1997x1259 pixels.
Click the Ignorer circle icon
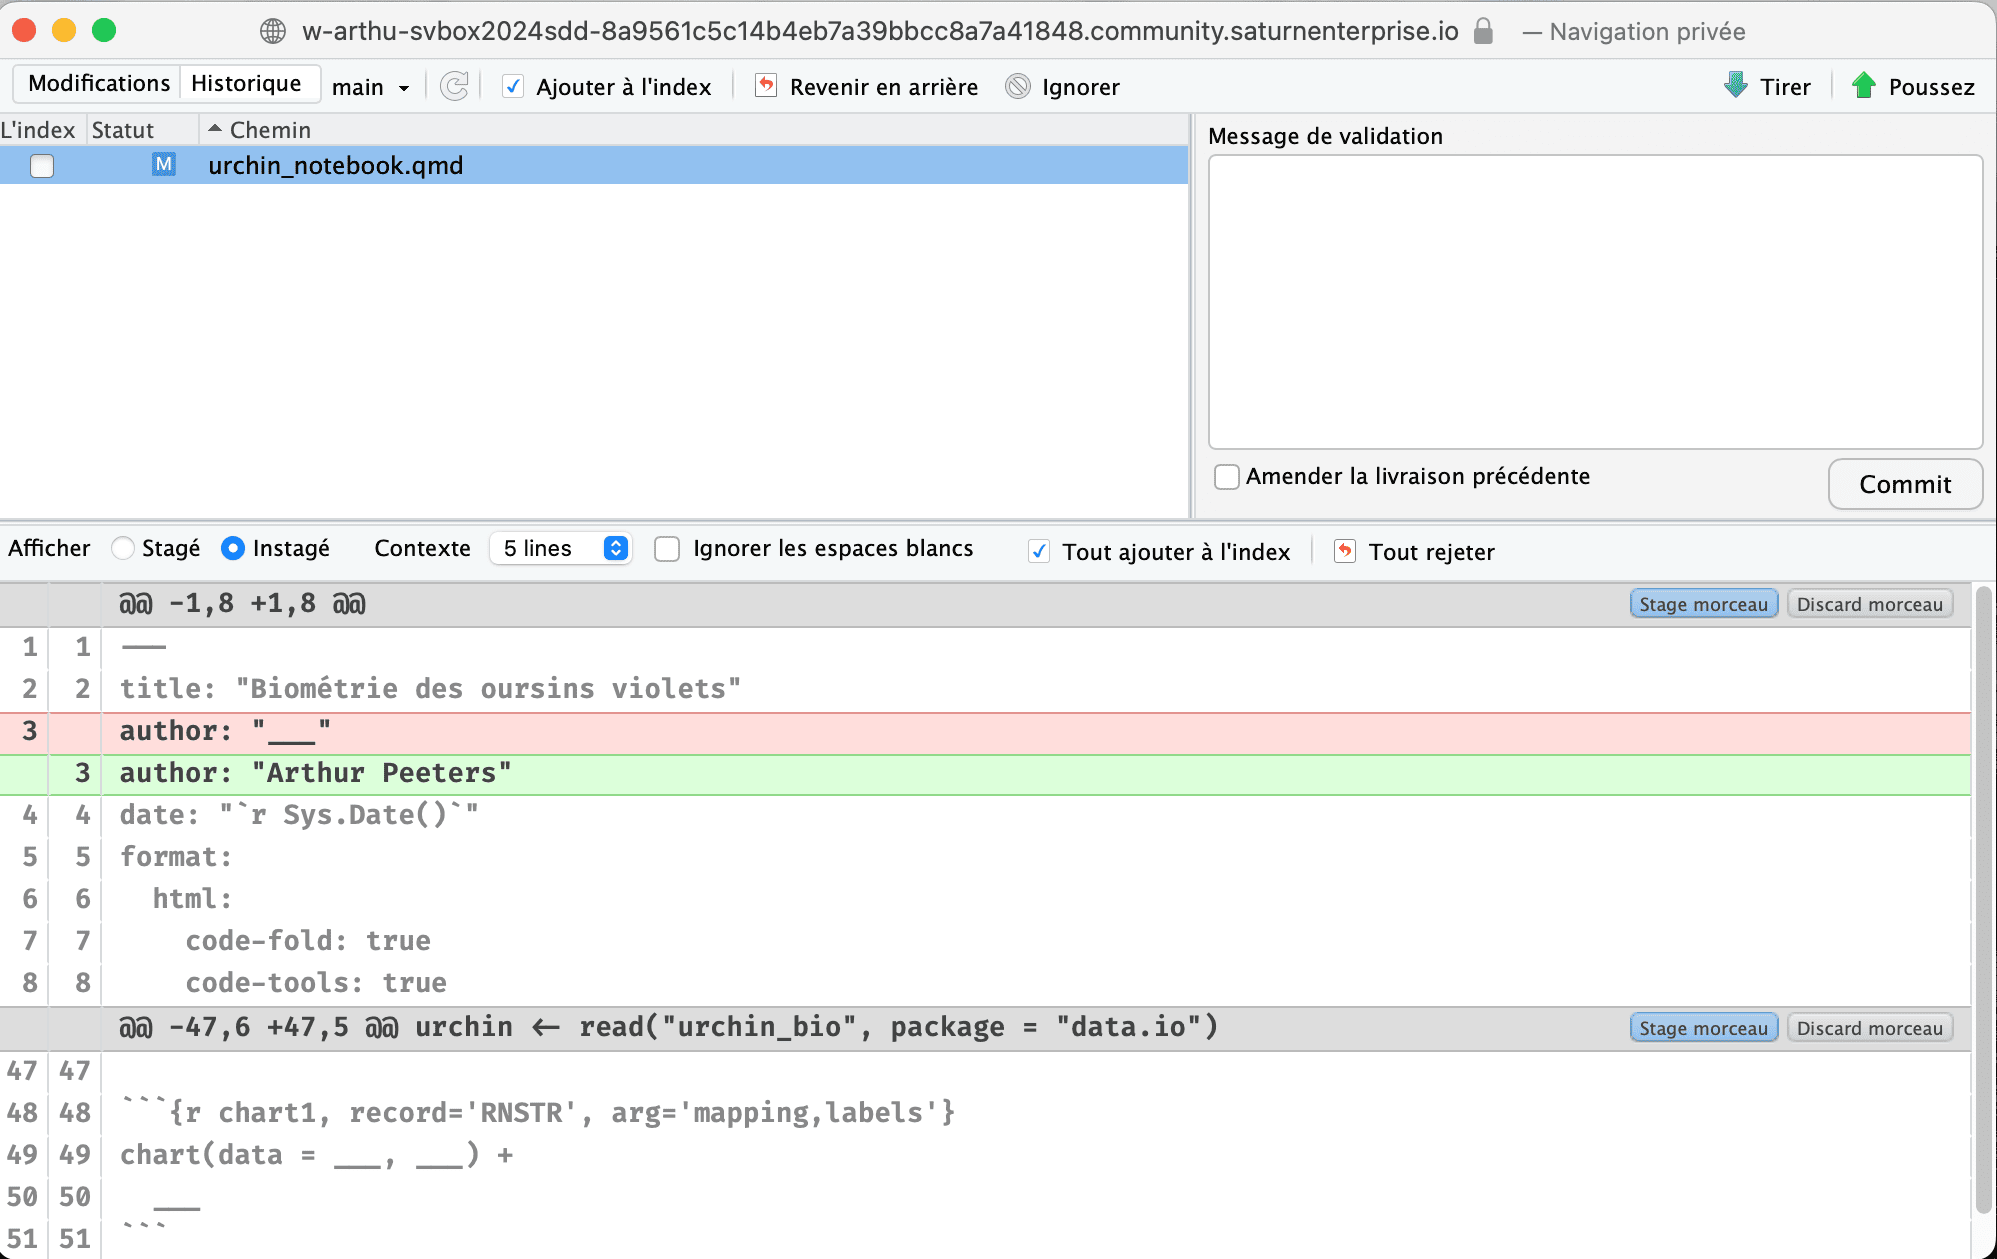coord(1018,87)
